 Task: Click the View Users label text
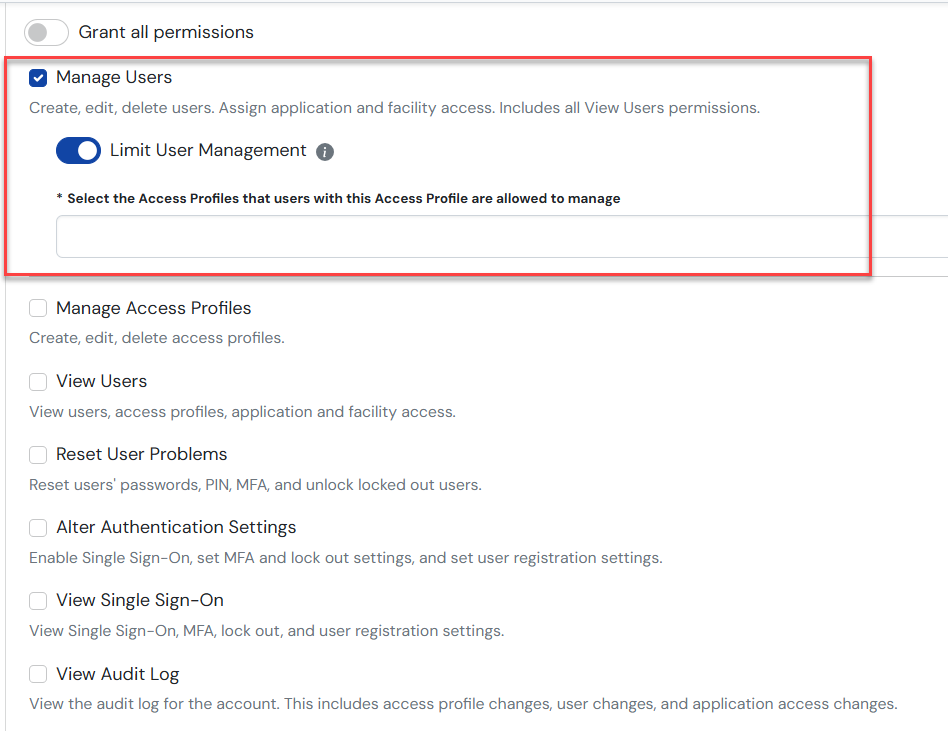click(101, 382)
